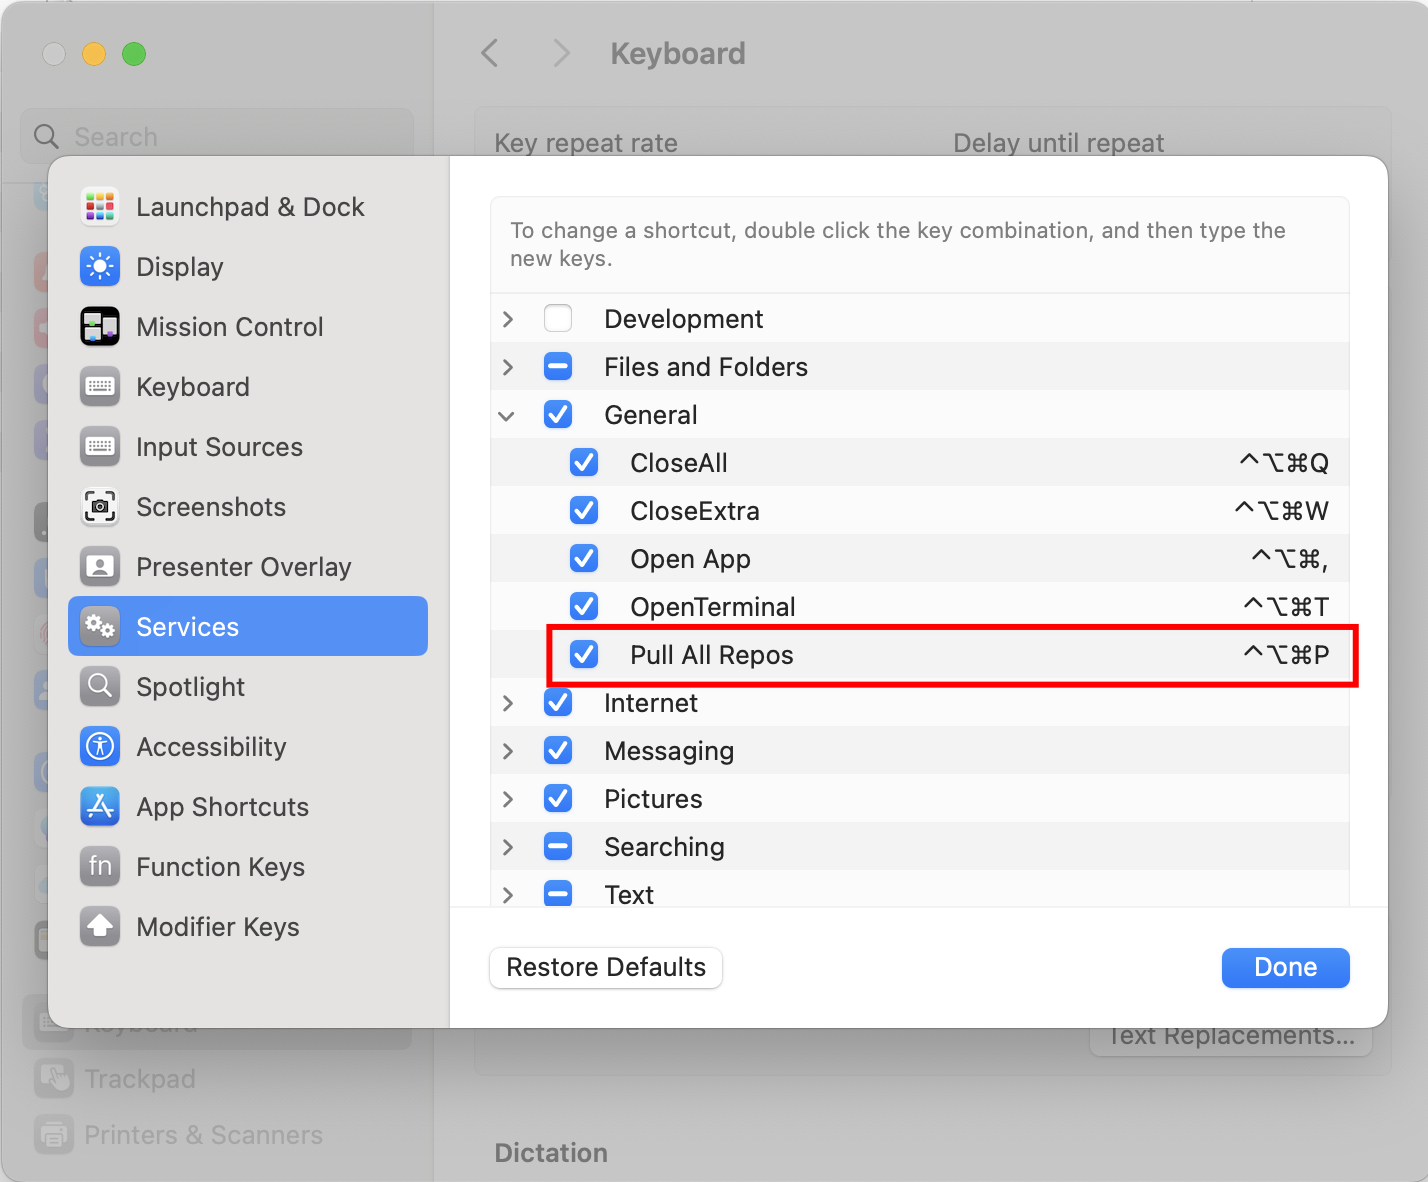
Task: Uncheck the CloseAll service checkbox
Action: [584, 463]
